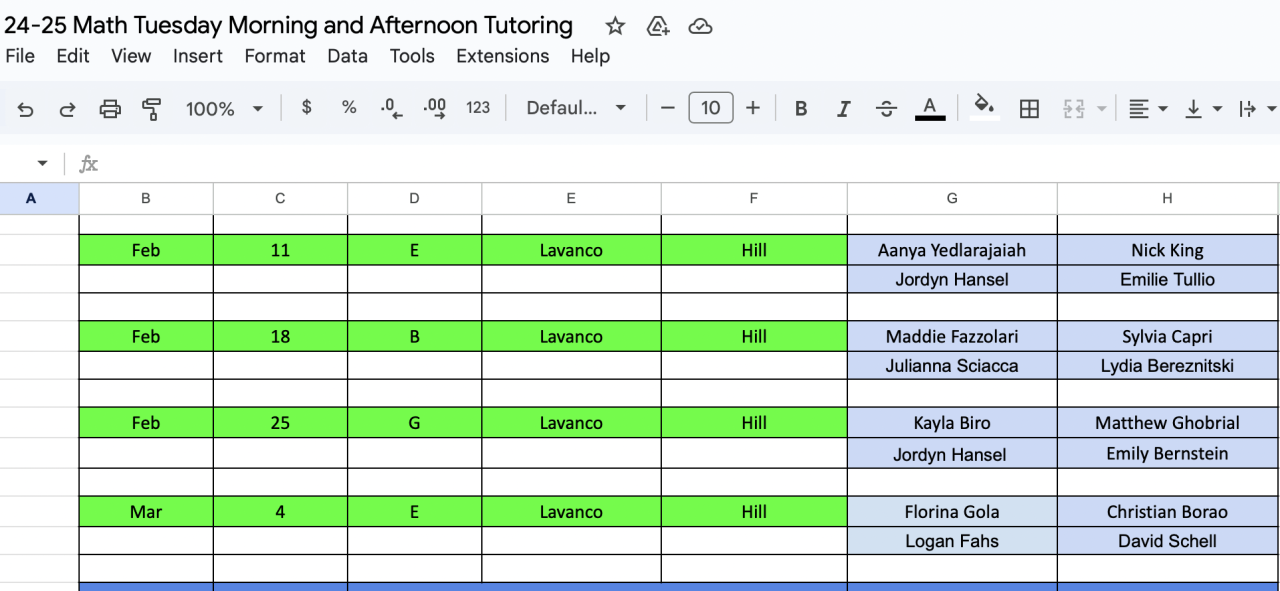
Task: Open the Move to folder icon
Action: pyautogui.click(x=658, y=26)
